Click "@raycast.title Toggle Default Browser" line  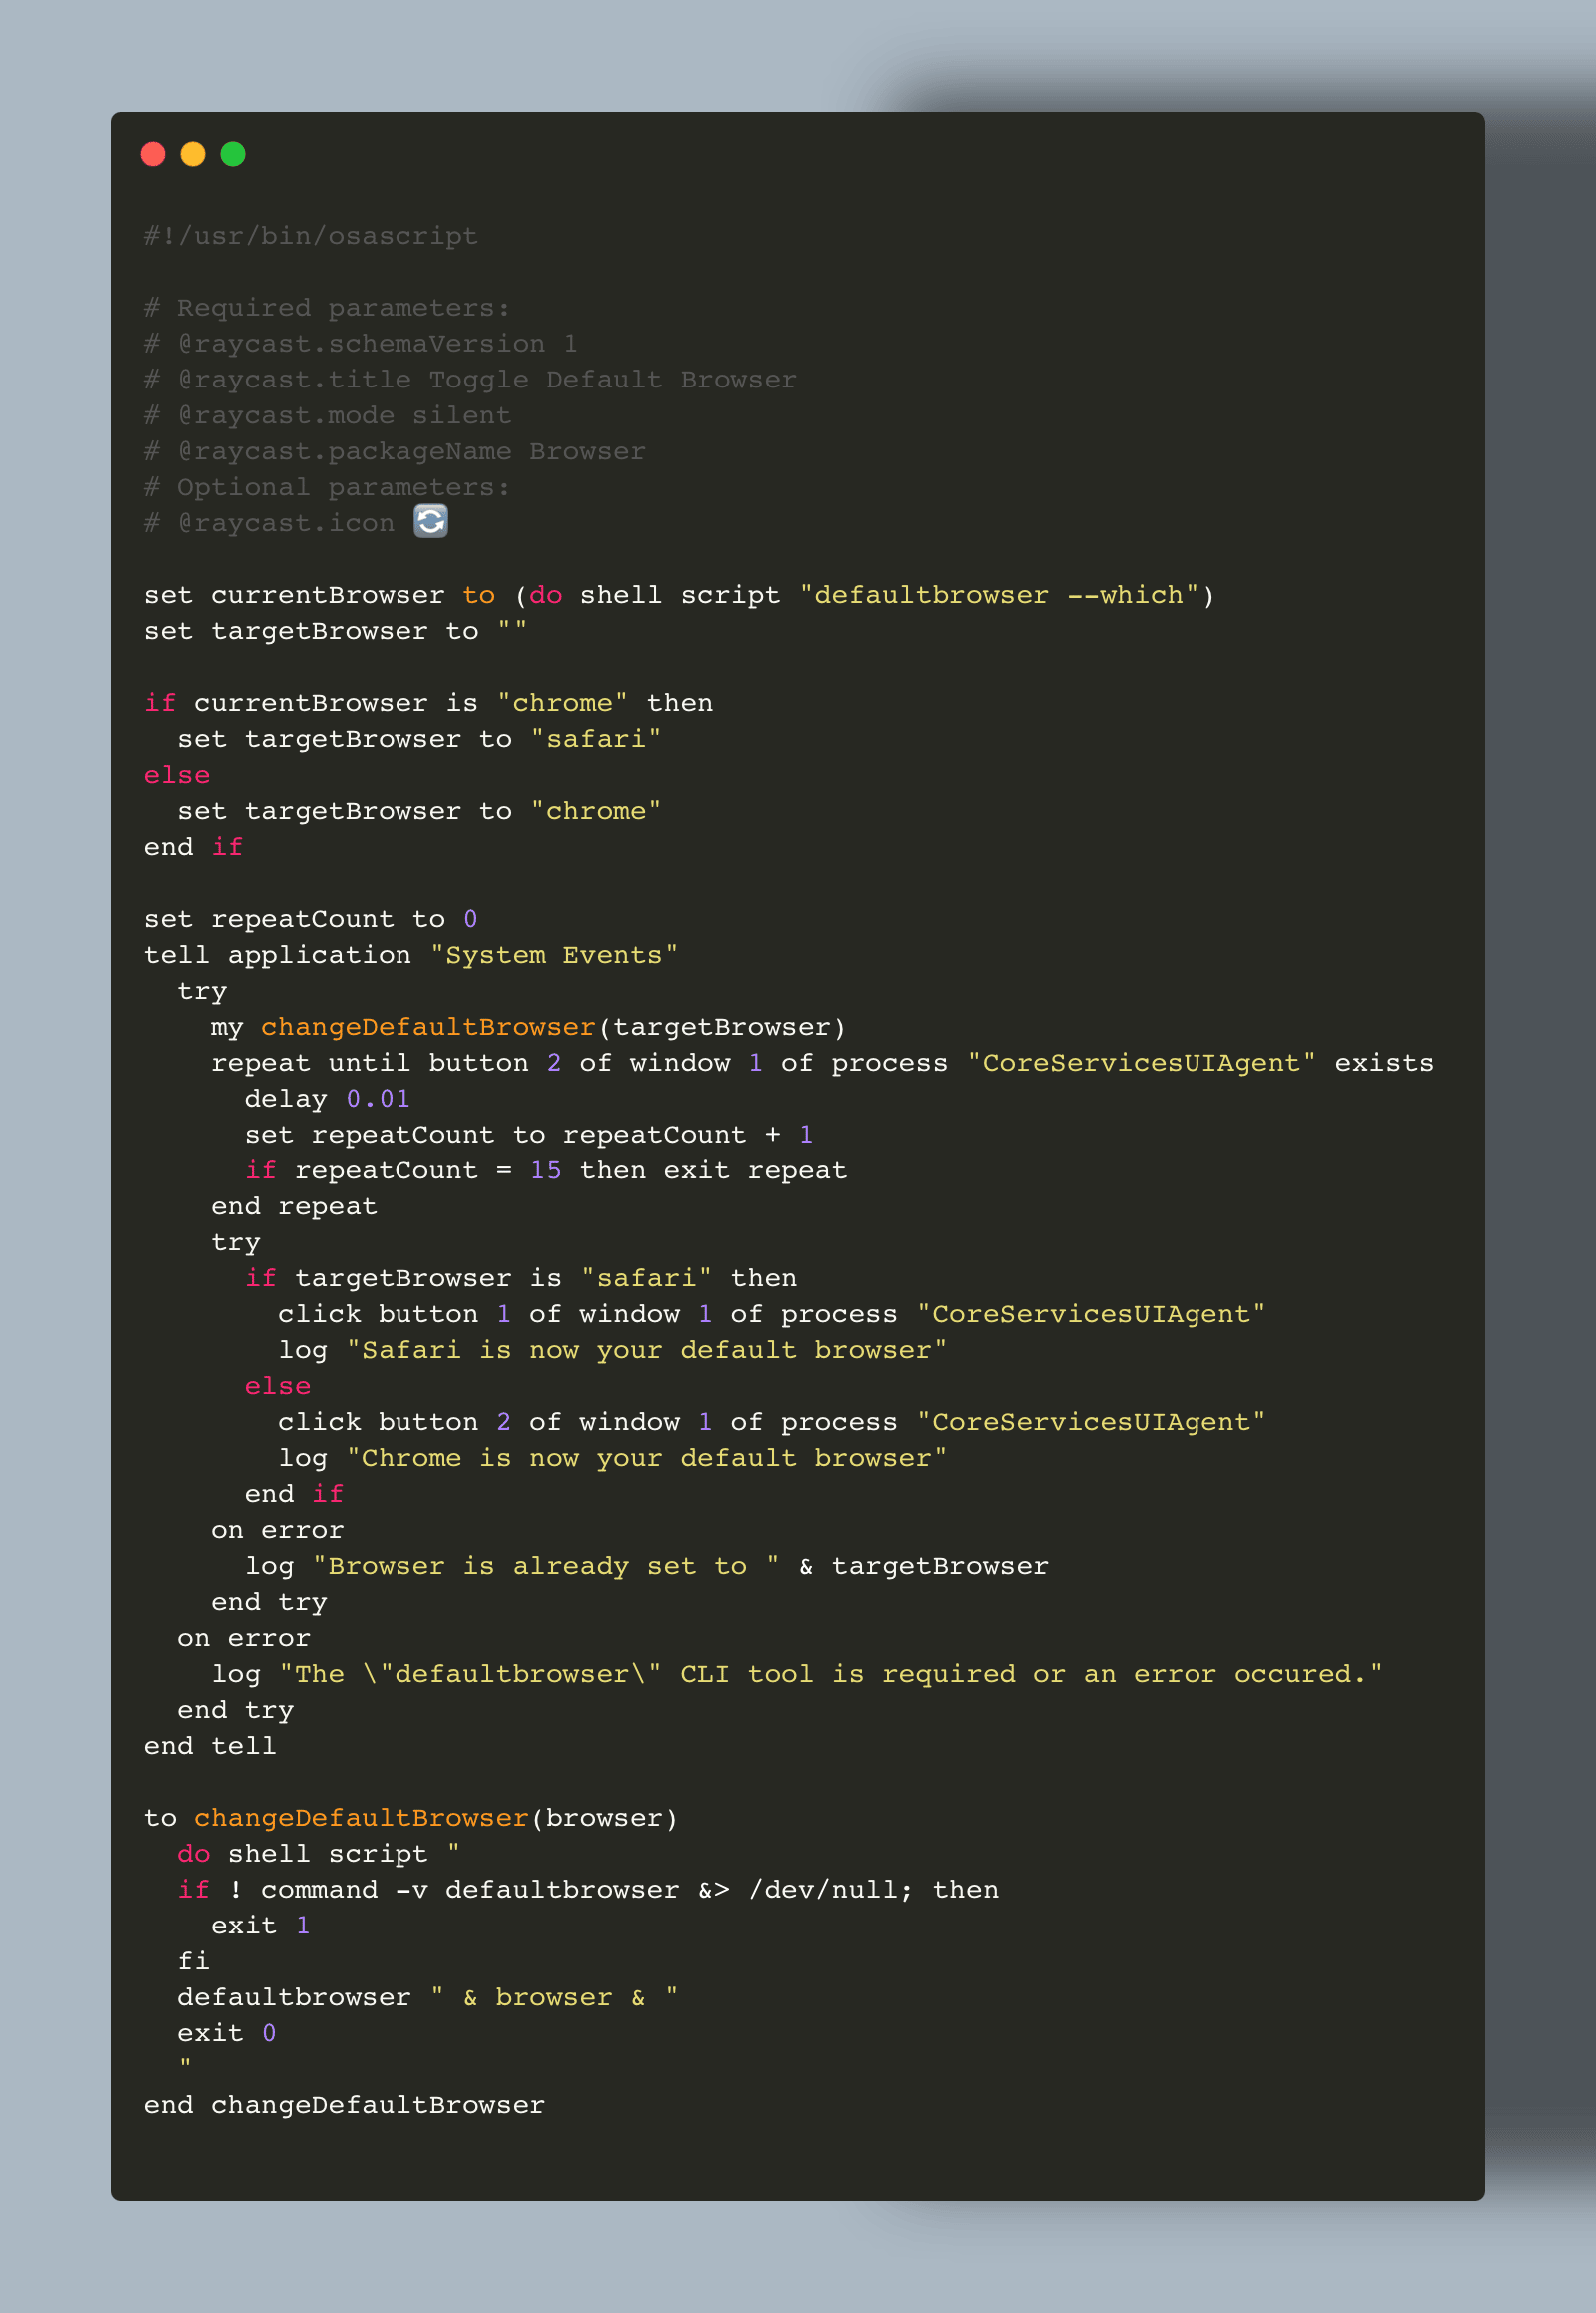[470, 380]
